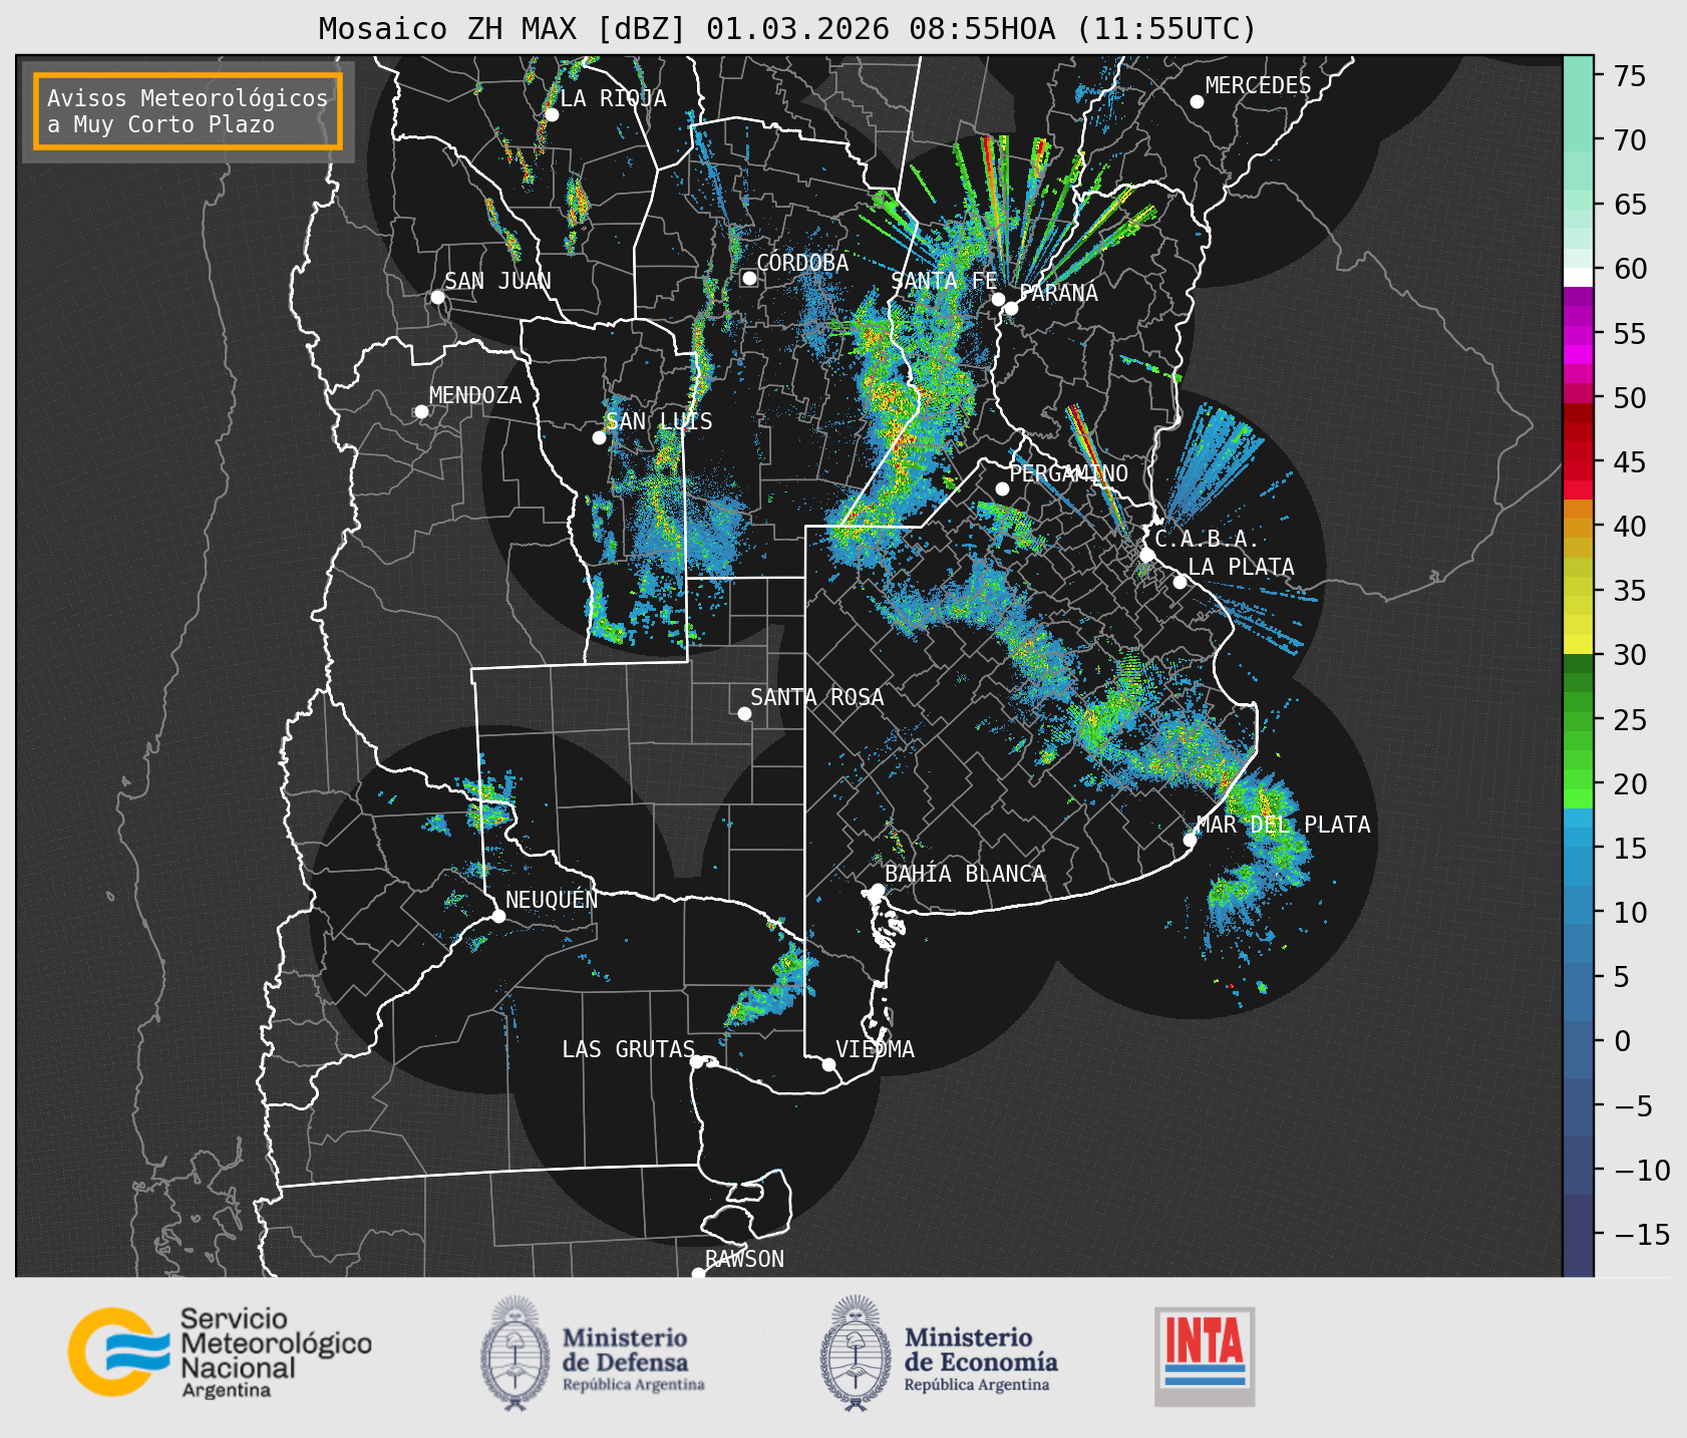Click the CÓRDOBA city label
This screenshot has width=1687, height=1438.
tap(802, 263)
